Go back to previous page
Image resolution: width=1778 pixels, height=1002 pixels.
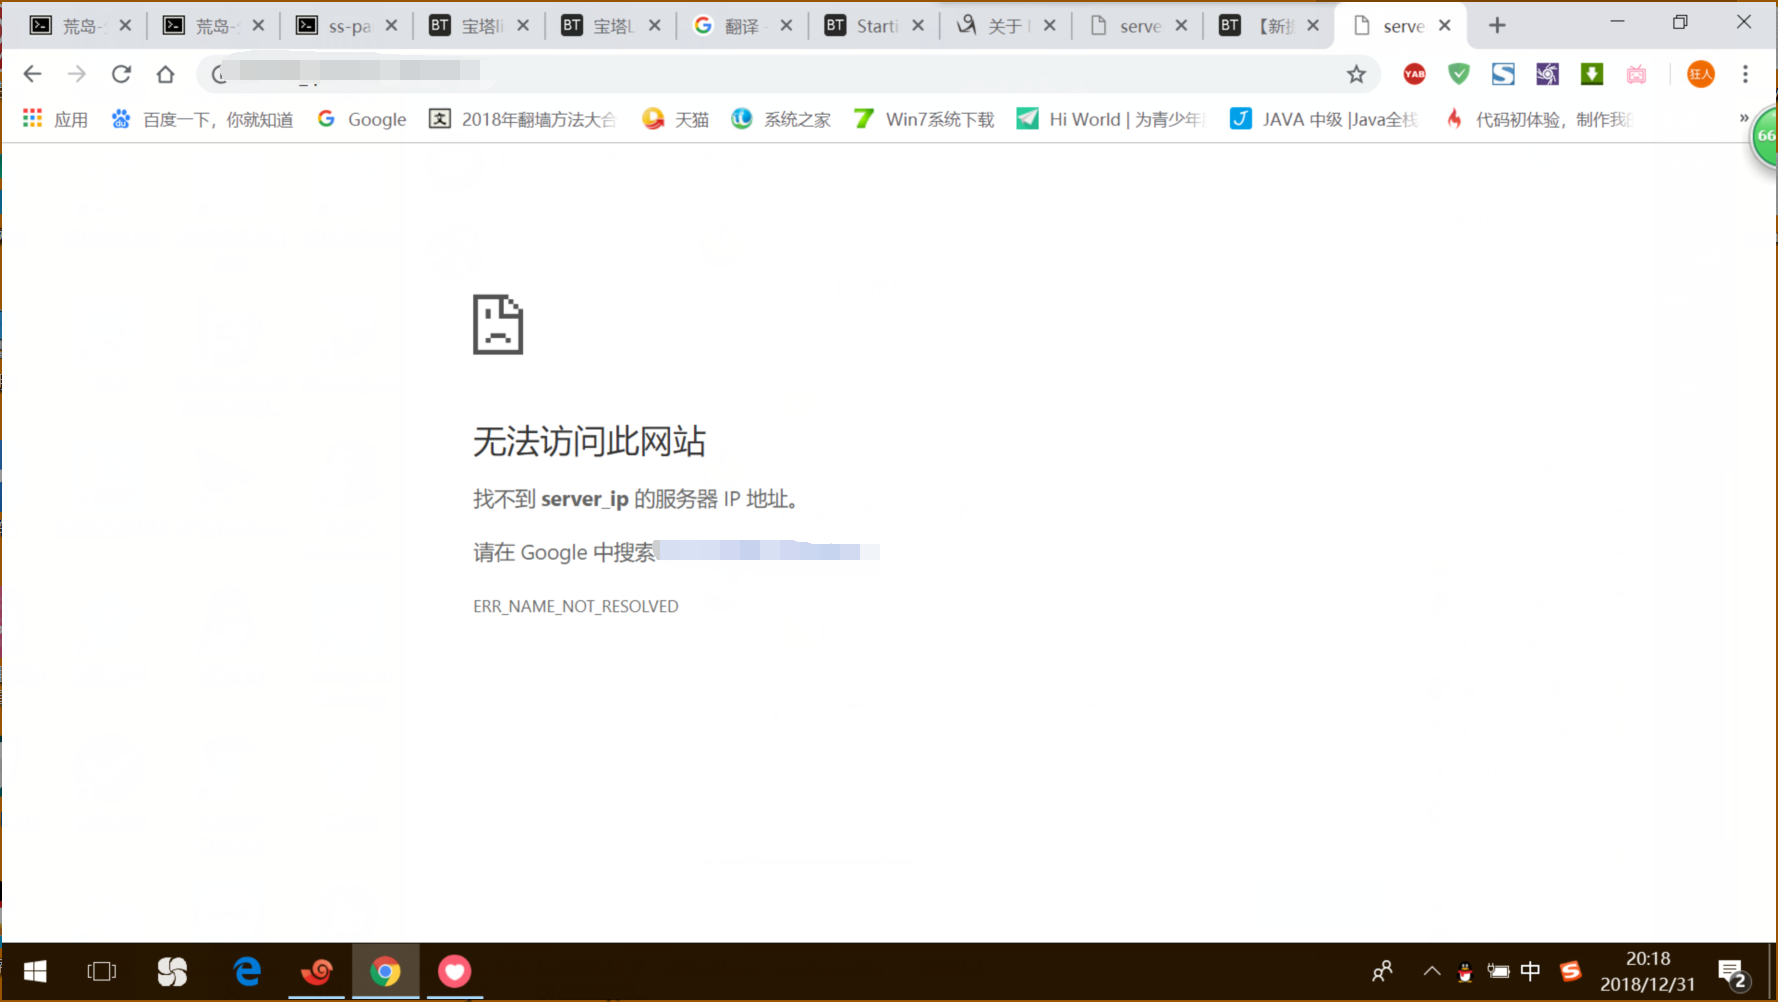click(x=32, y=74)
